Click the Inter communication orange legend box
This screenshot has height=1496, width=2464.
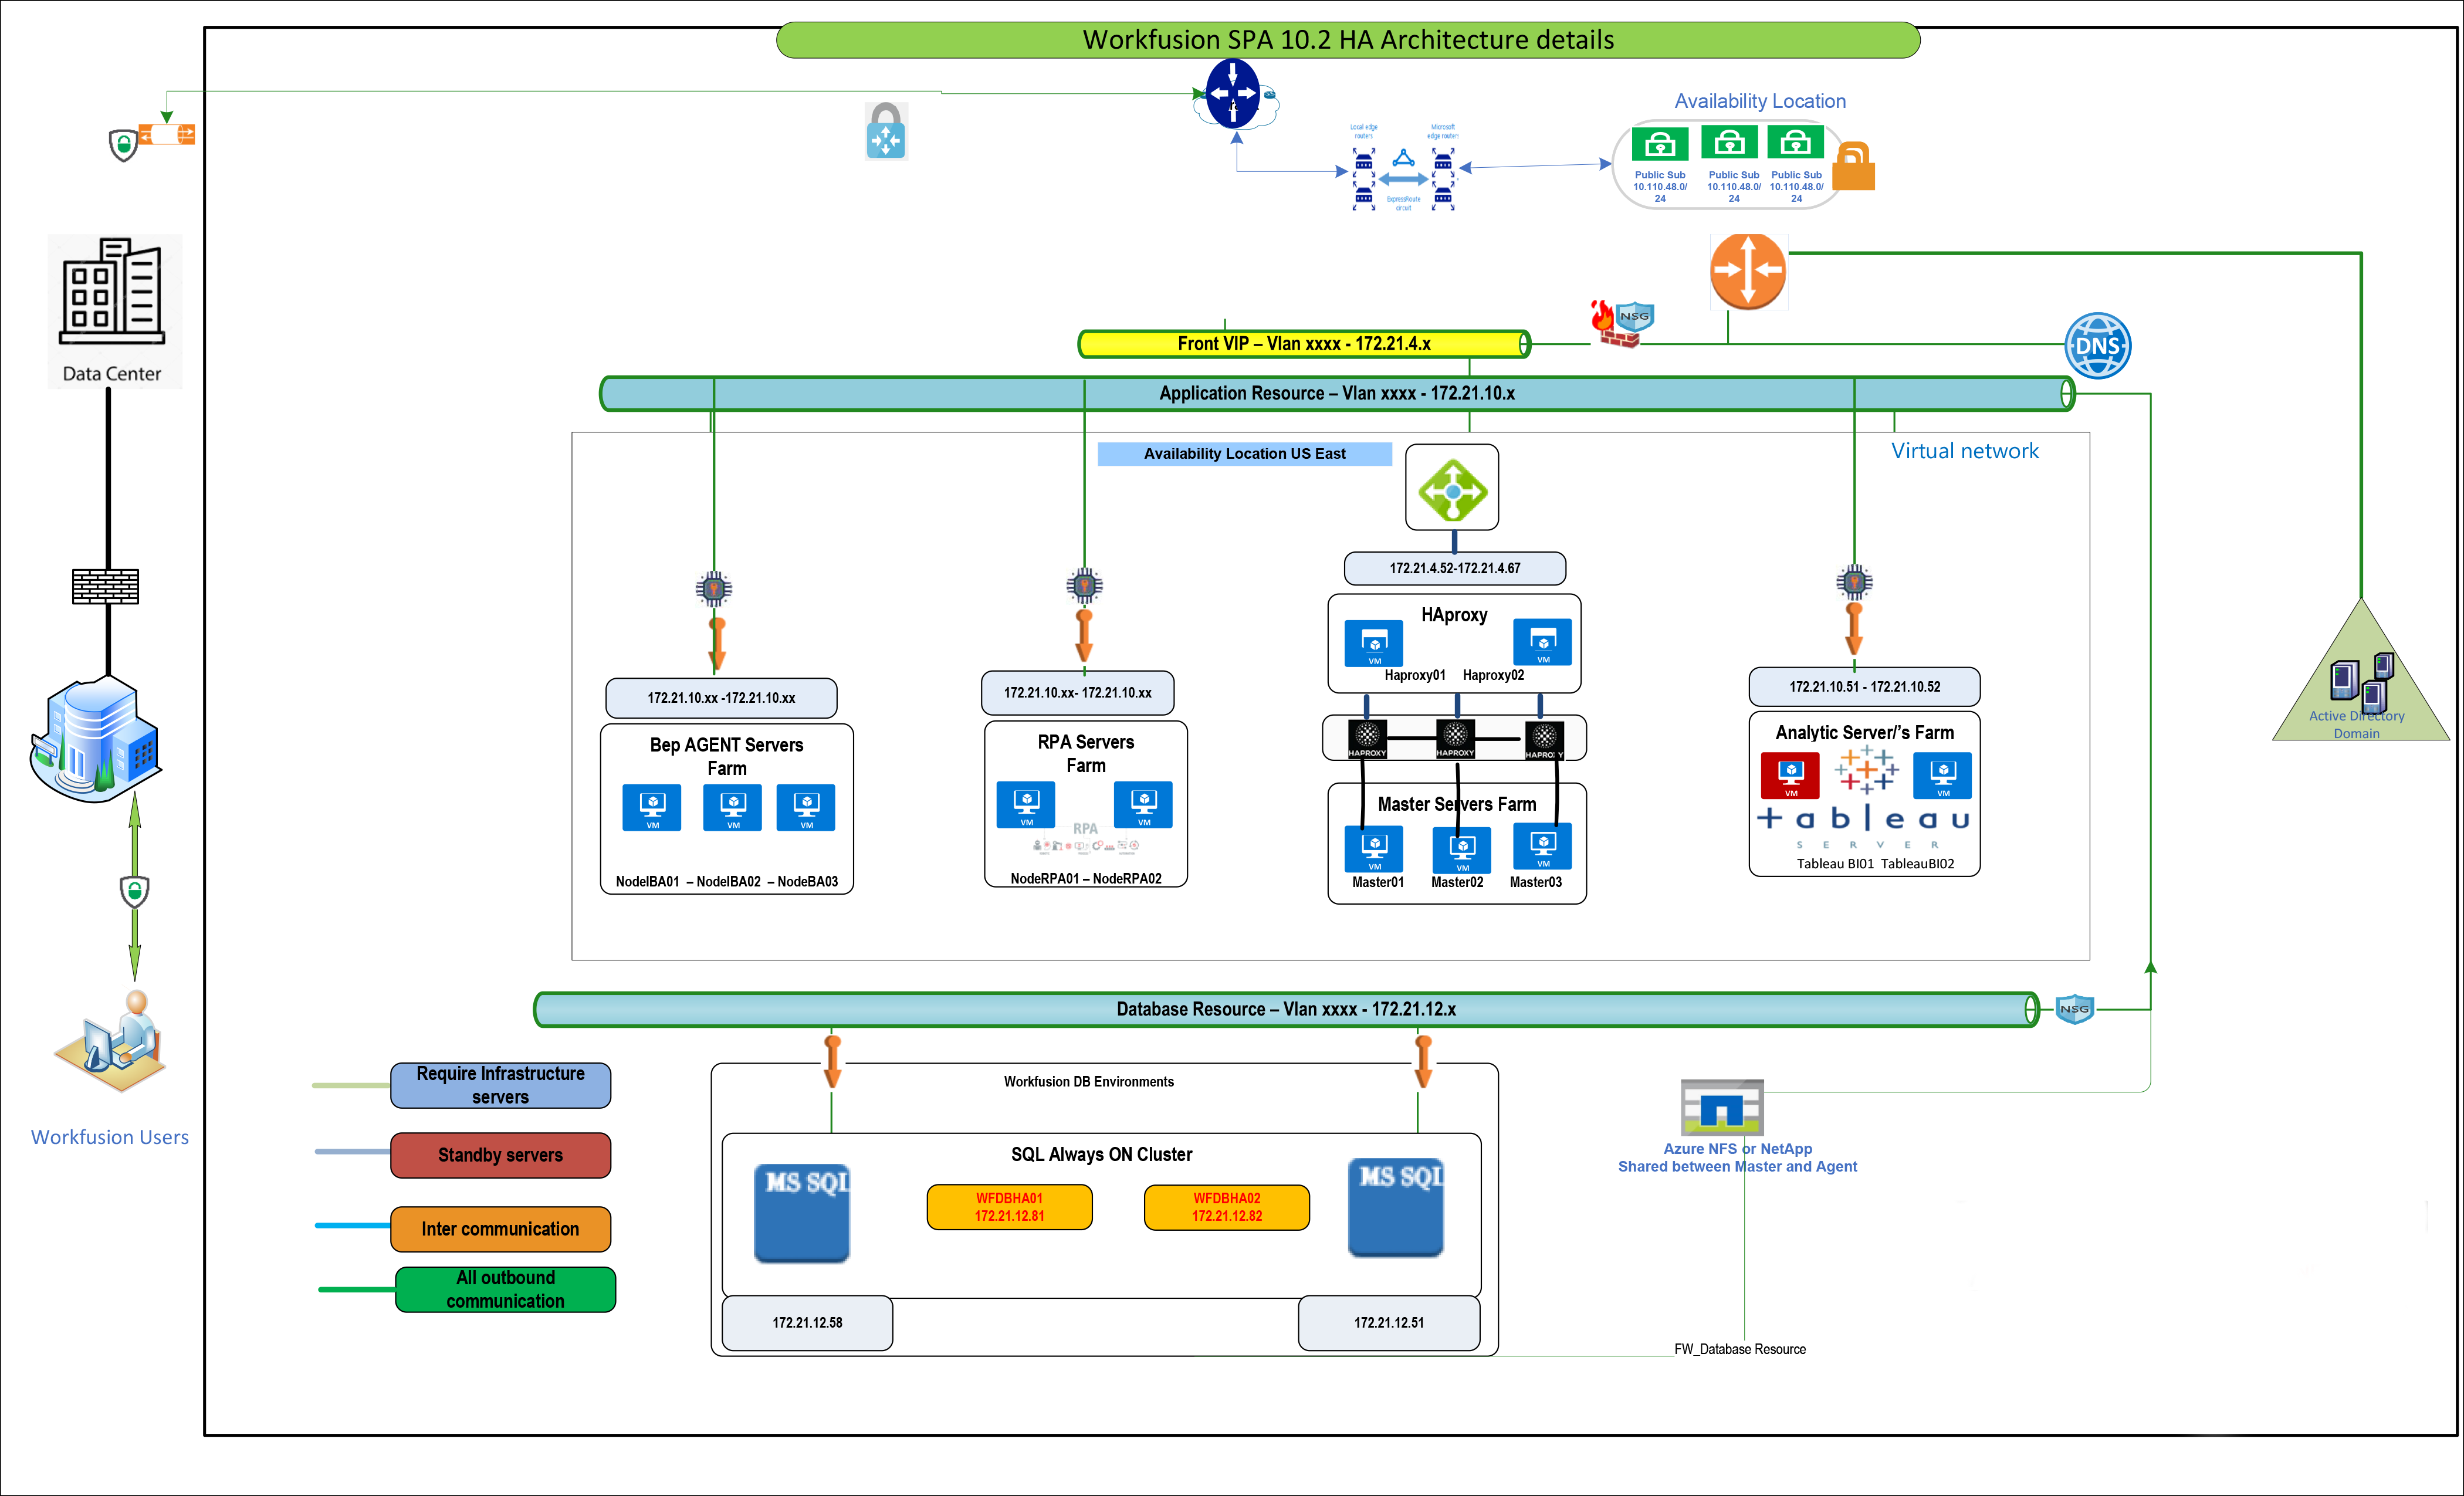500,1229
